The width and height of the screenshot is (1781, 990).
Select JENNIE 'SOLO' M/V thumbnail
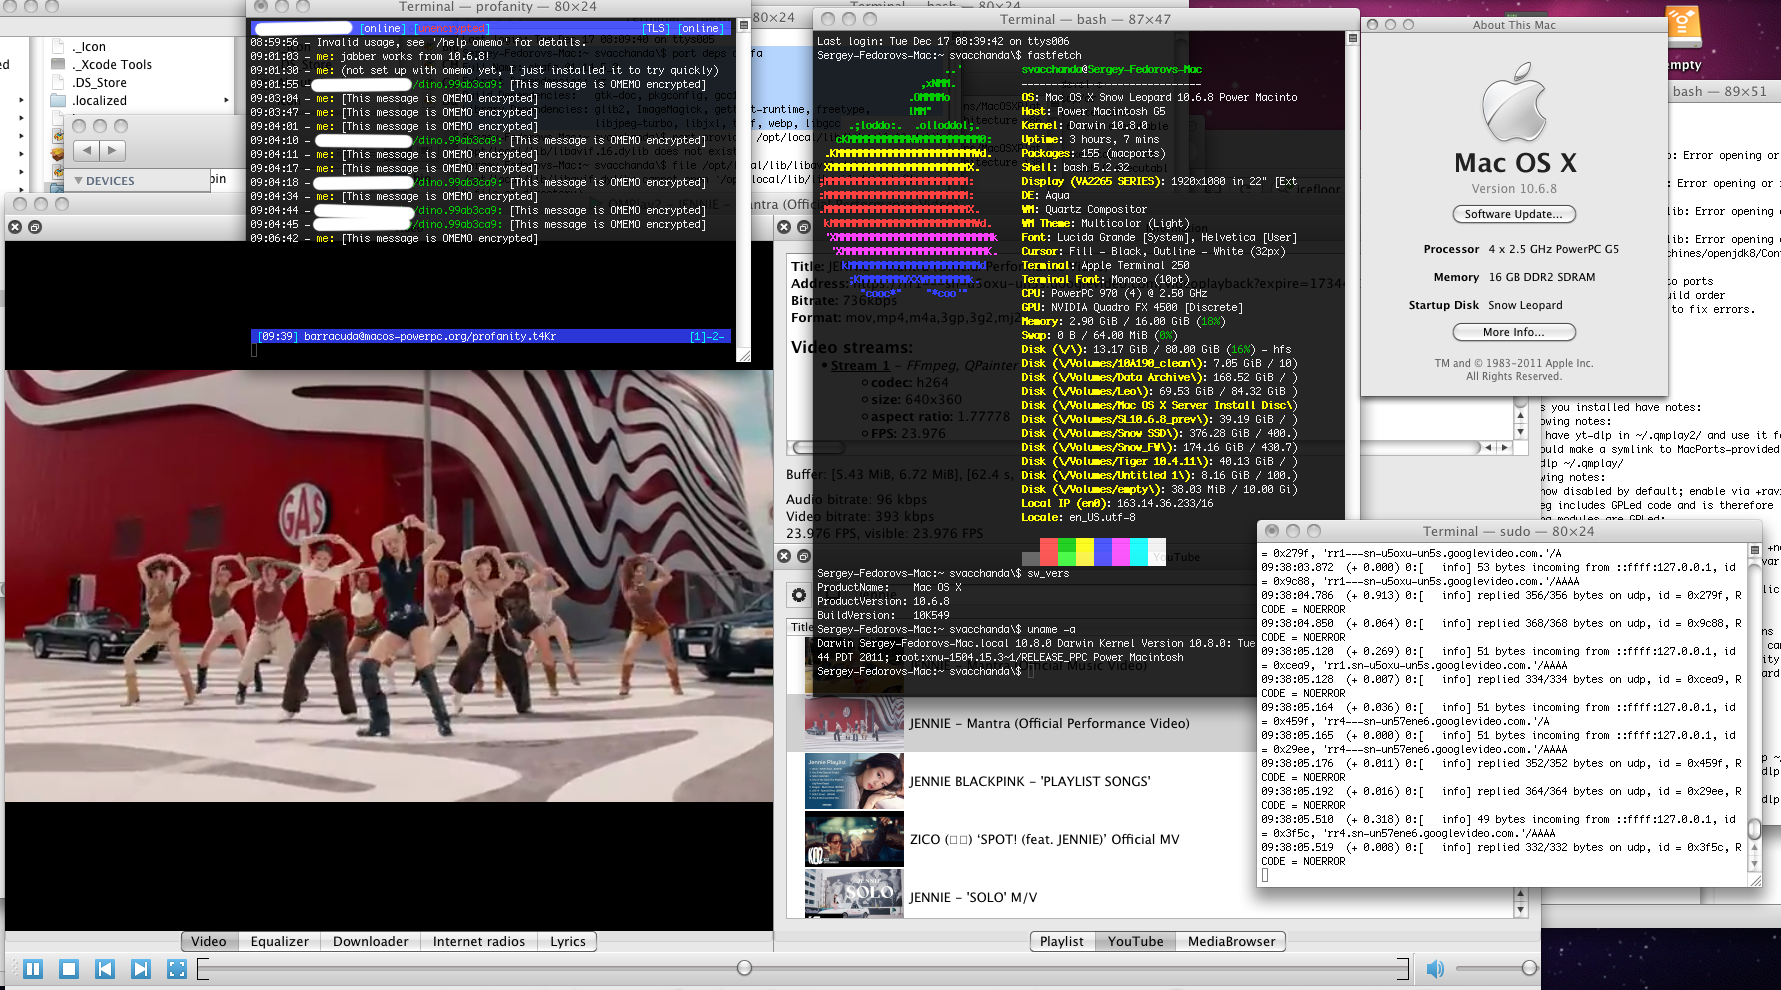pos(854,894)
